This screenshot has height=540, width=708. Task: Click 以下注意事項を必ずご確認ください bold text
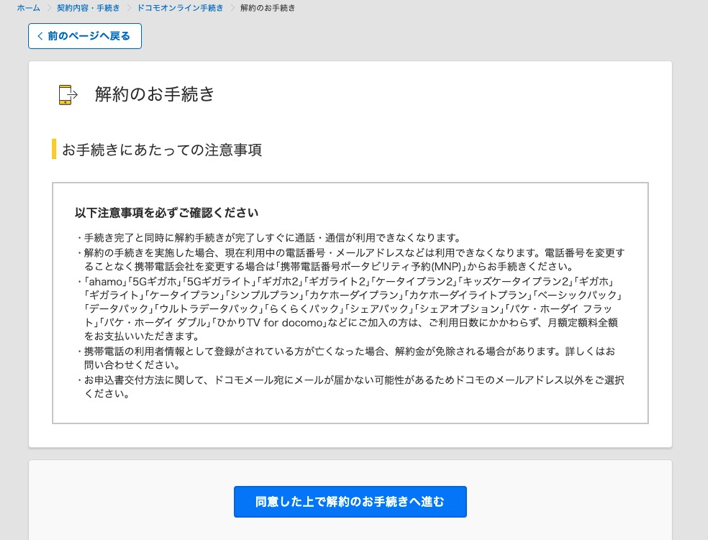click(167, 213)
